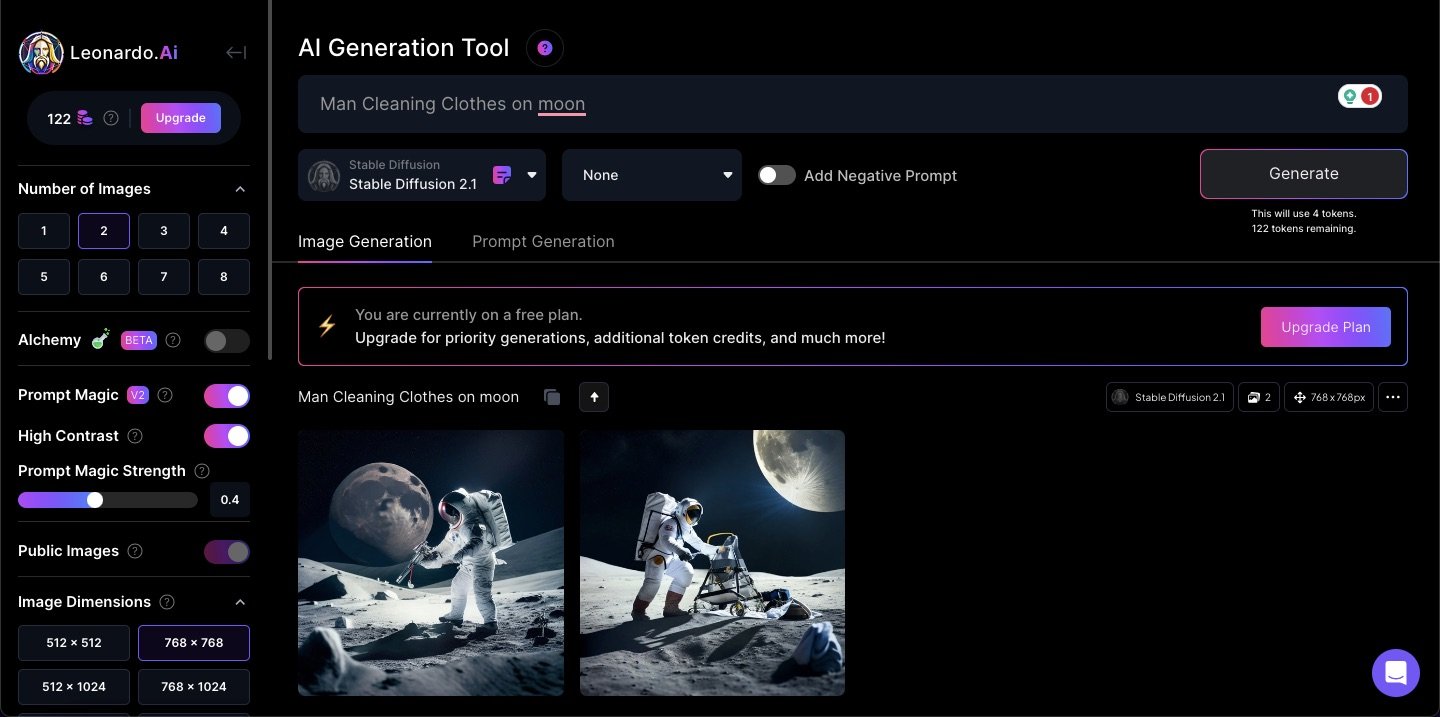Click the Stable Diffusion model thumbnail icon

[x=324, y=176]
